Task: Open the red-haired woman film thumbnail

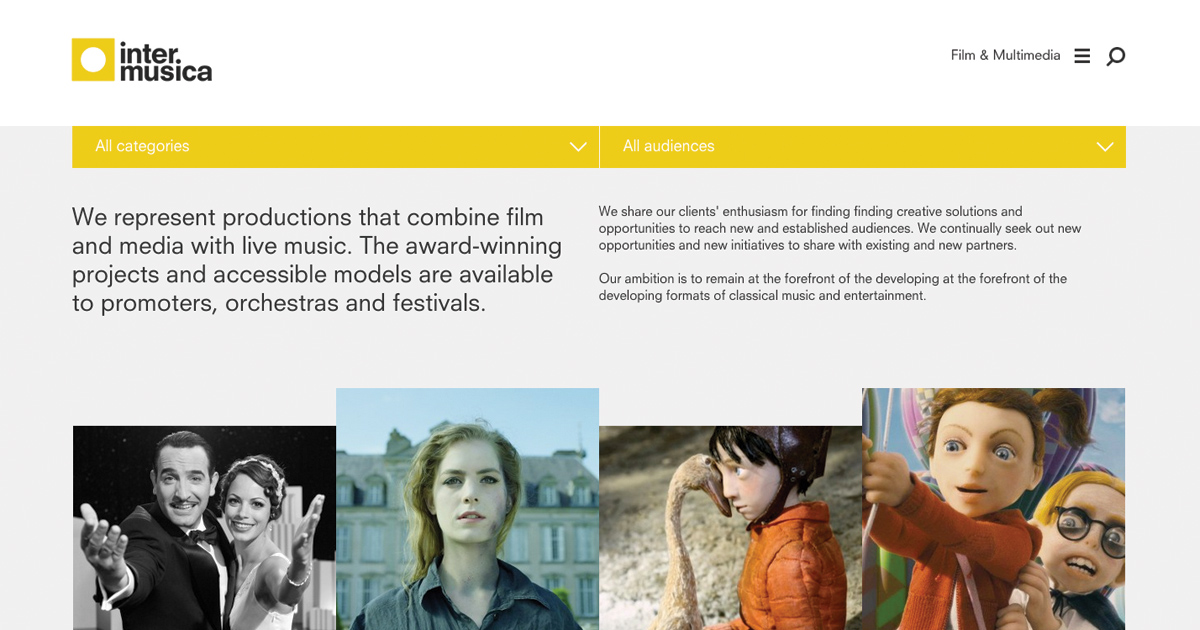Action: [467, 508]
